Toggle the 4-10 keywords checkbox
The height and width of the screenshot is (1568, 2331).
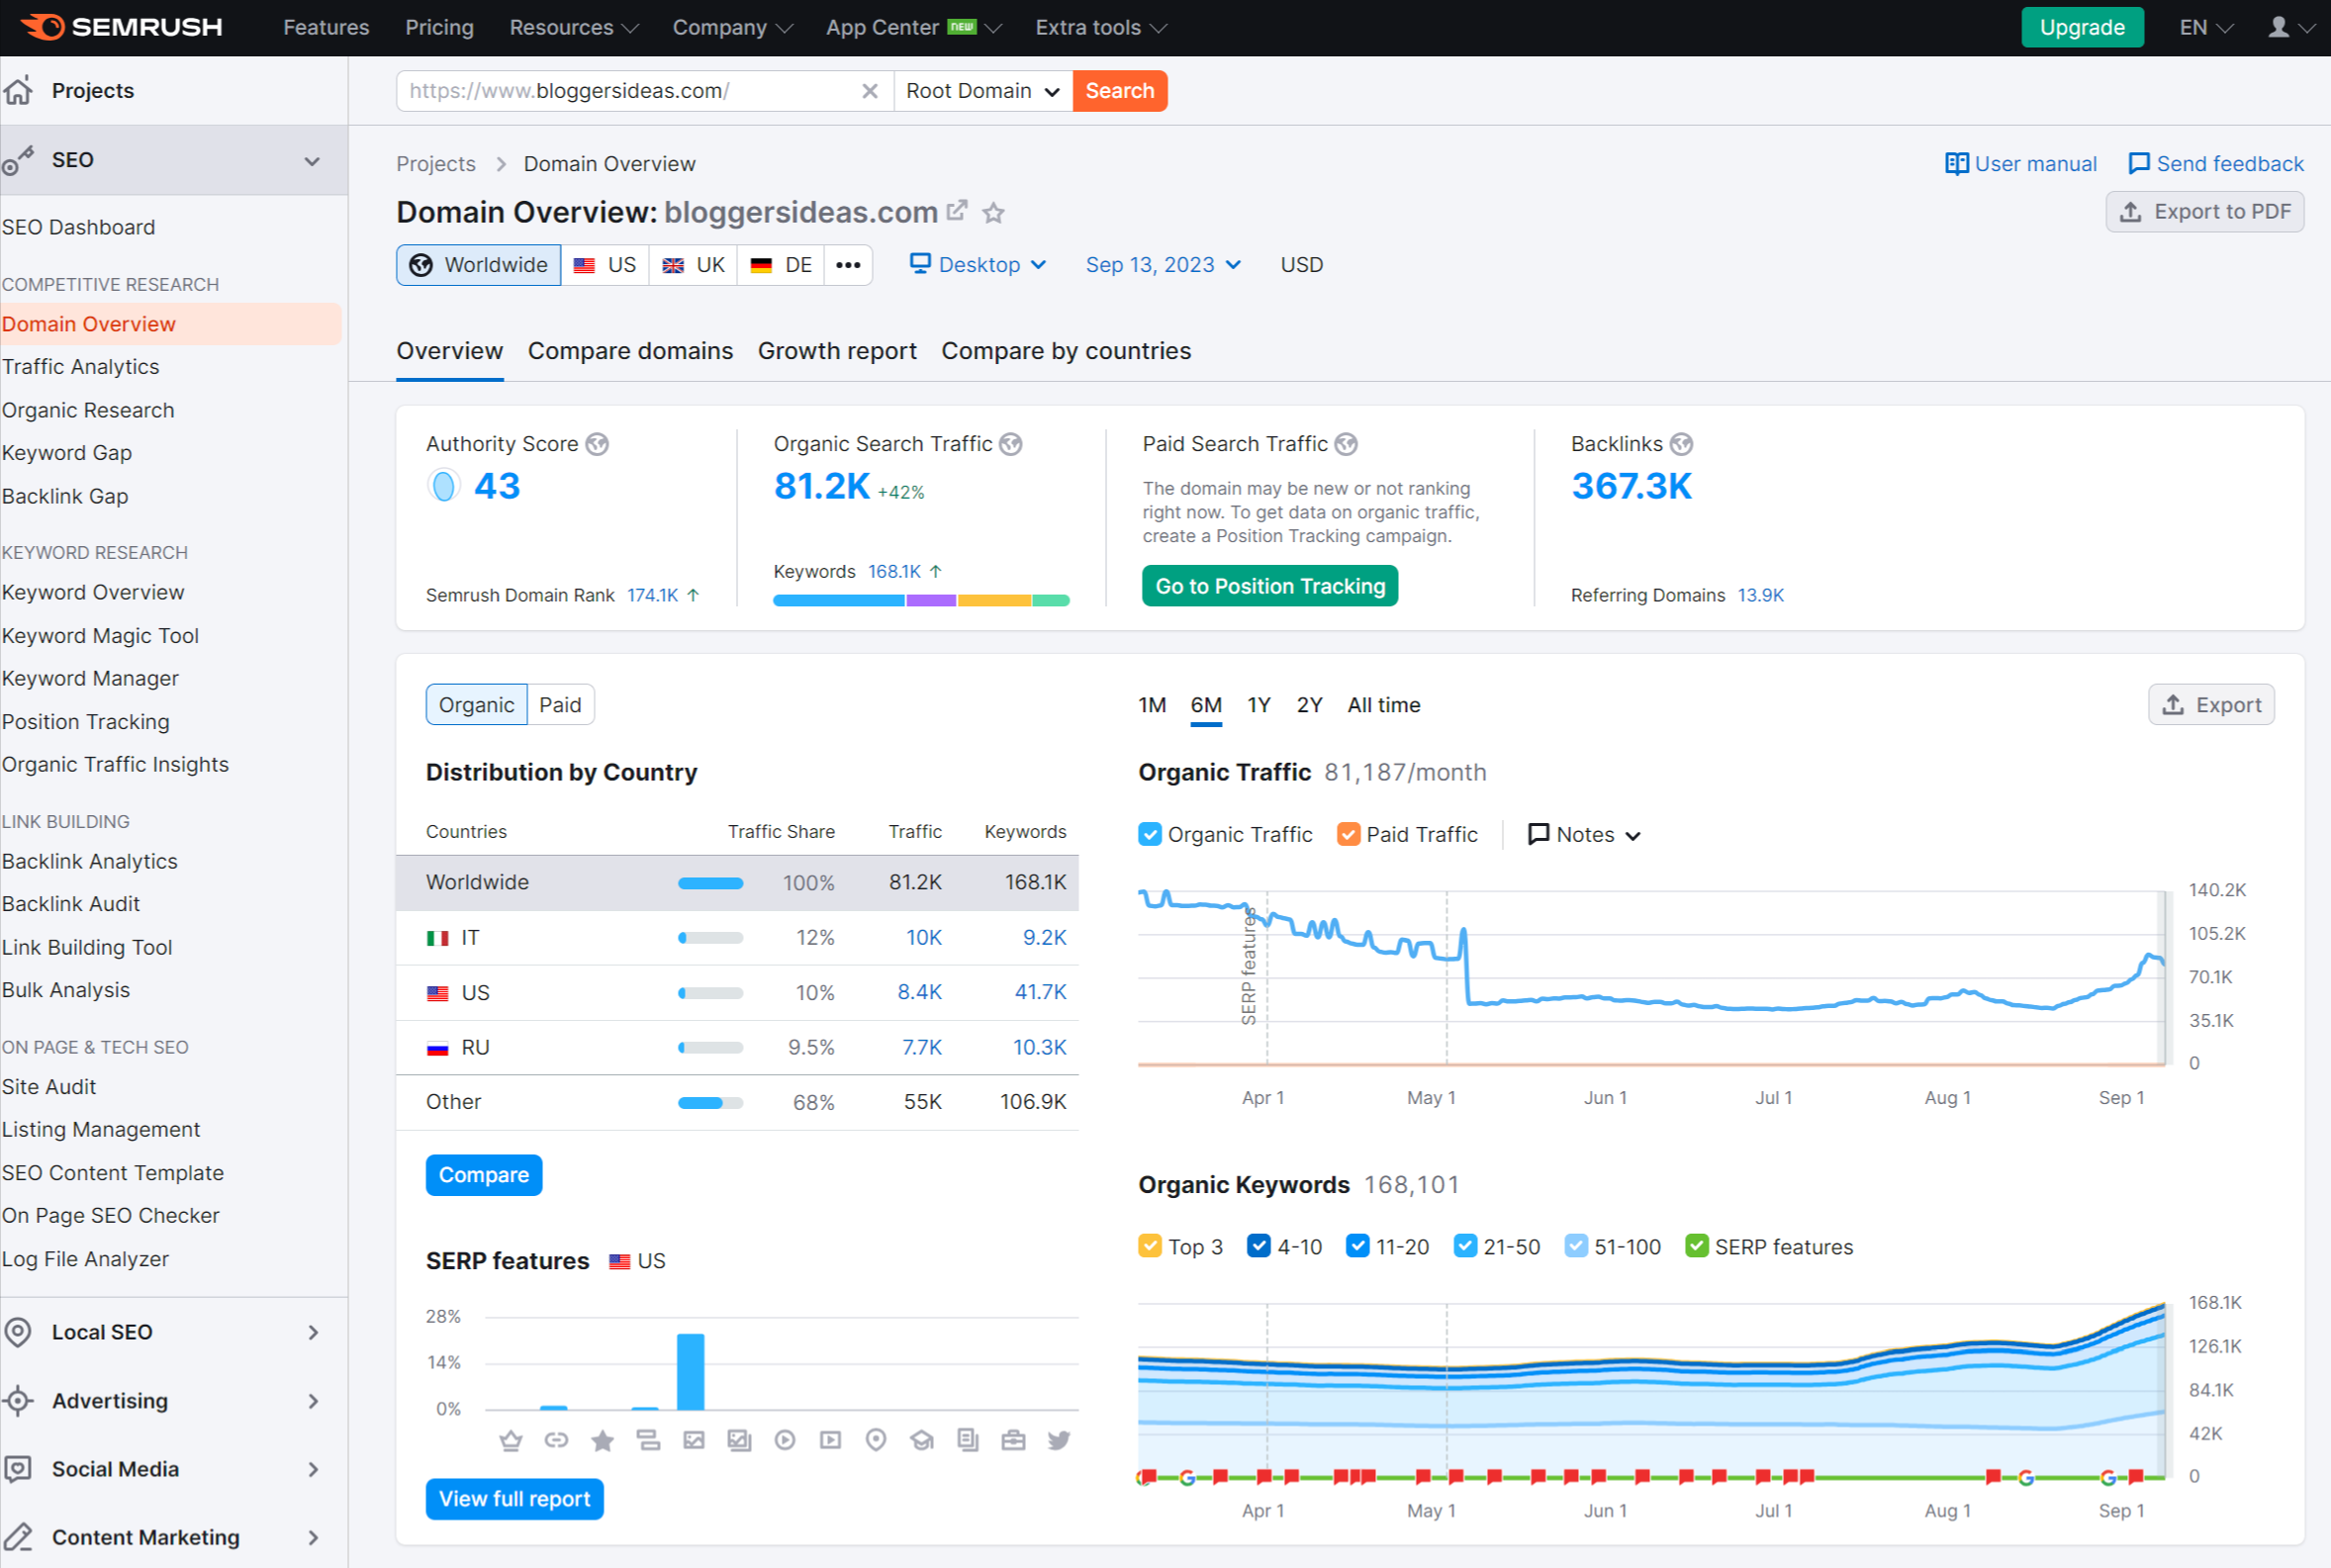point(1259,1246)
